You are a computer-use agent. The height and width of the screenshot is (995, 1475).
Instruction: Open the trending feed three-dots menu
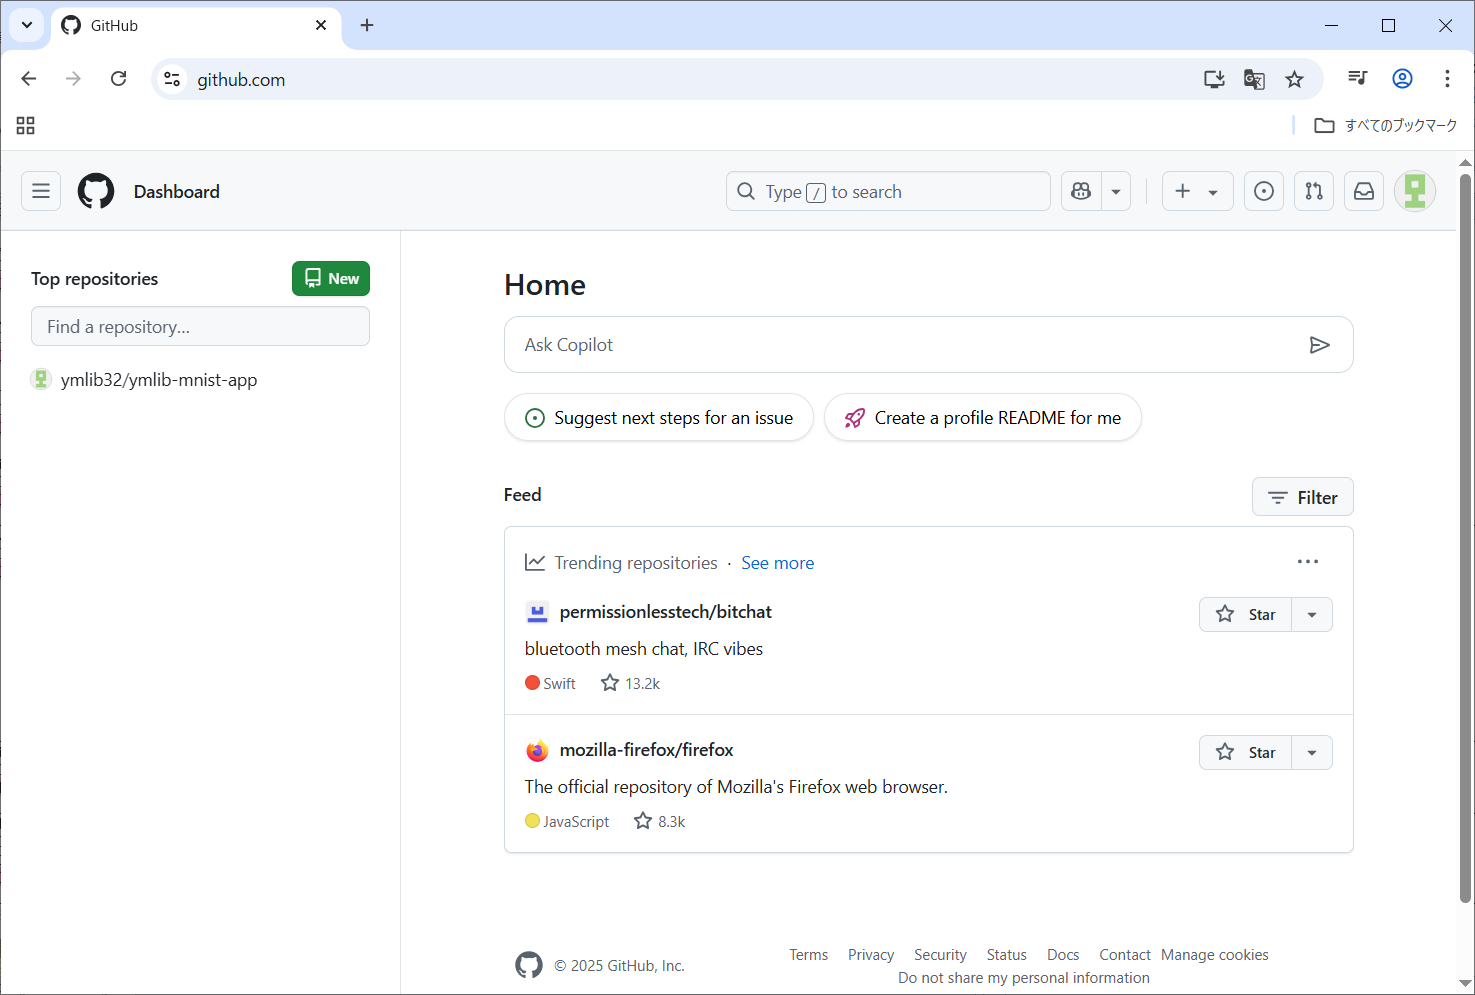1307,562
